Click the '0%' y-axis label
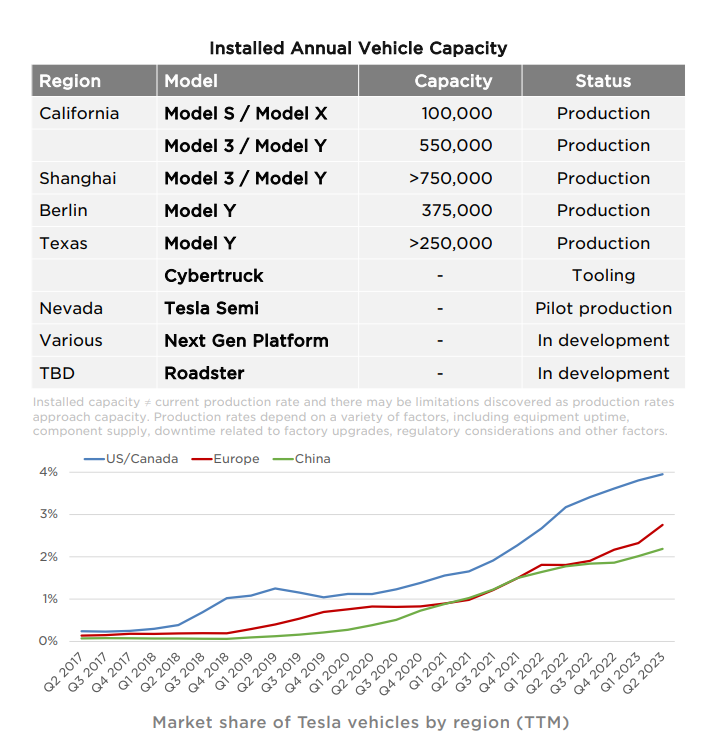Image resolution: width=715 pixels, height=750 pixels. (48, 641)
